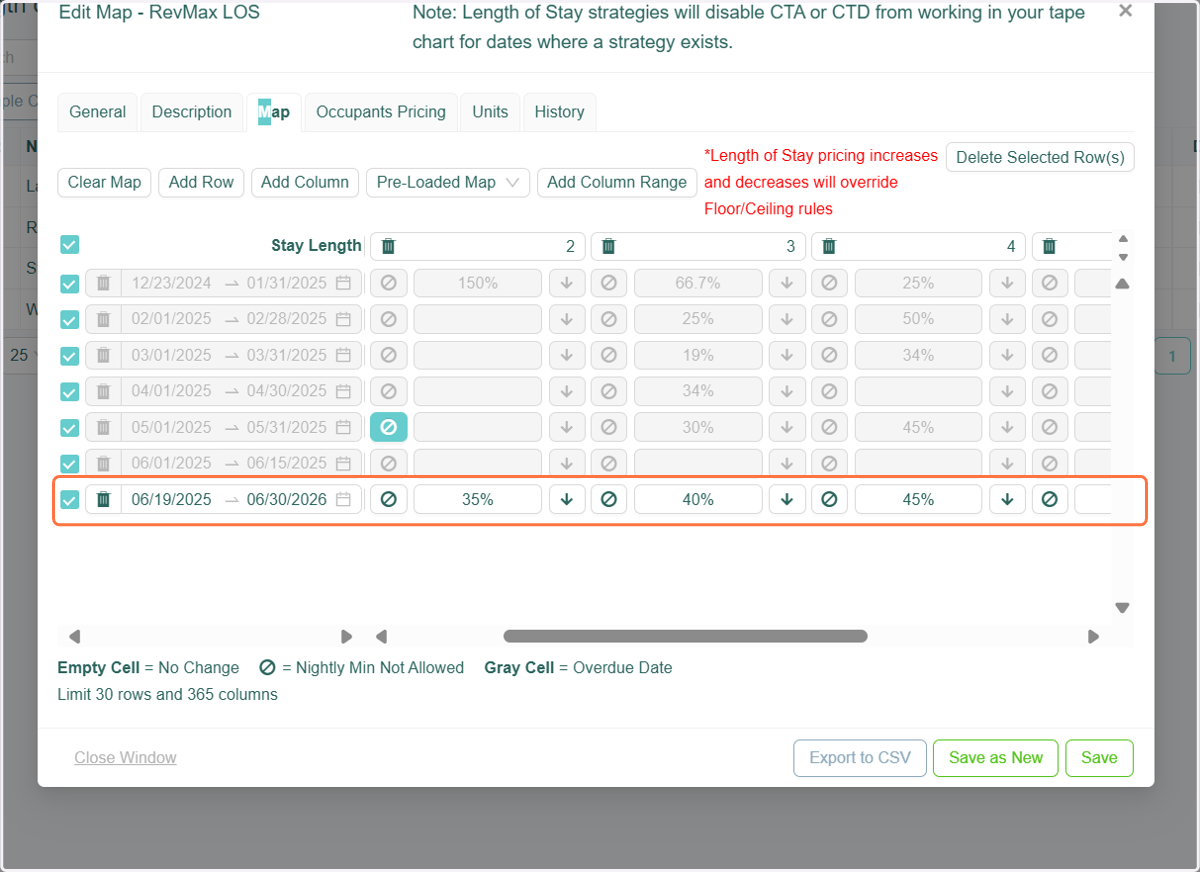Click the table's scroll-down arrow

(x=1122, y=608)
